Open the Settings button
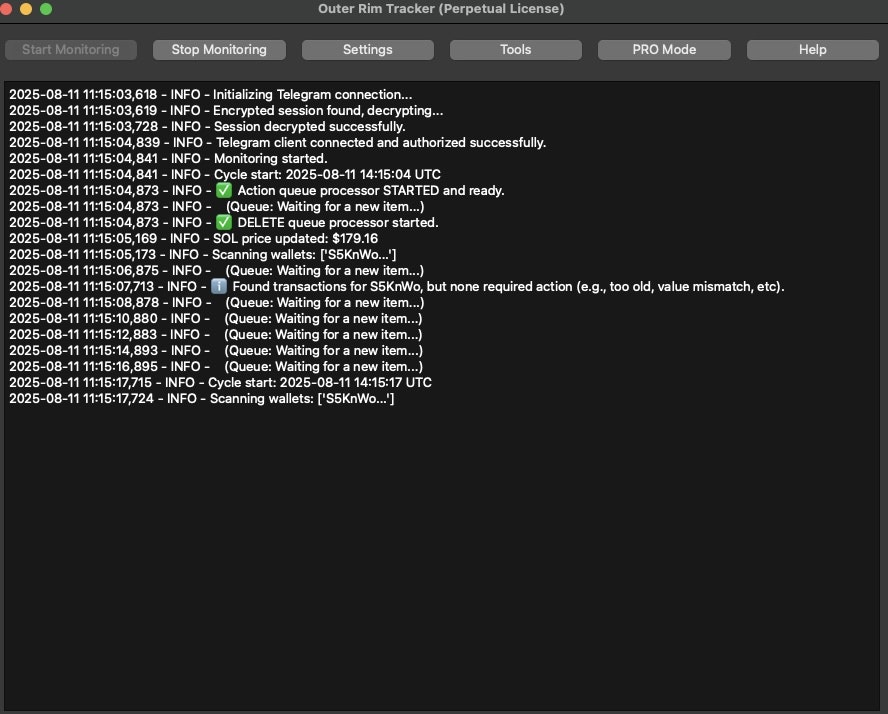The image size is (888, 714). (x=368, y=50)
